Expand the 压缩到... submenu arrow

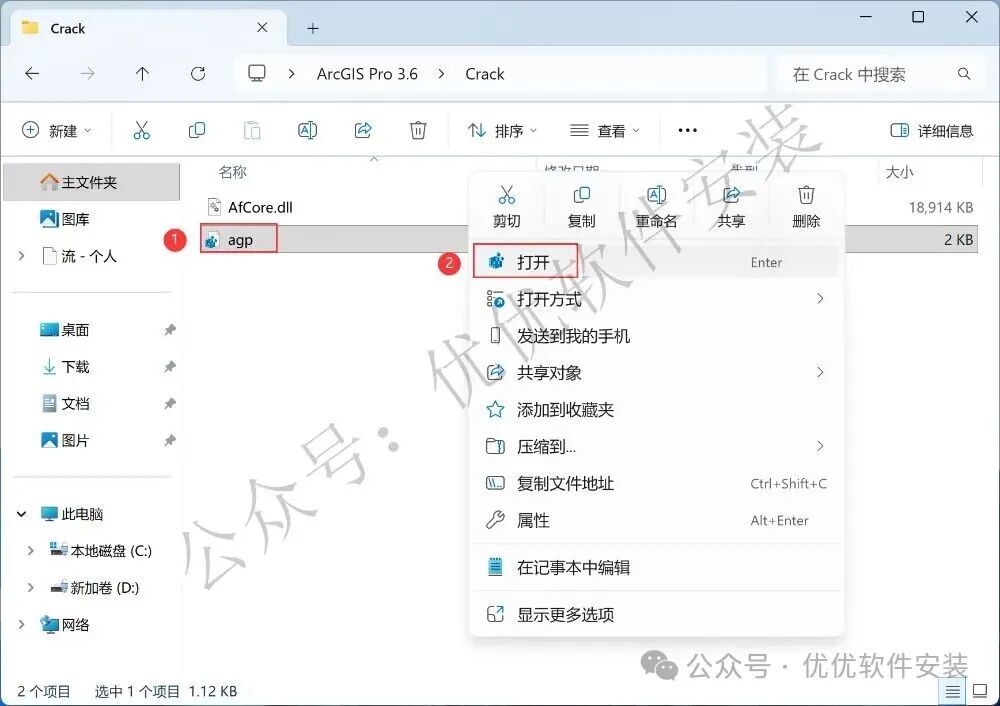point(820,446)
